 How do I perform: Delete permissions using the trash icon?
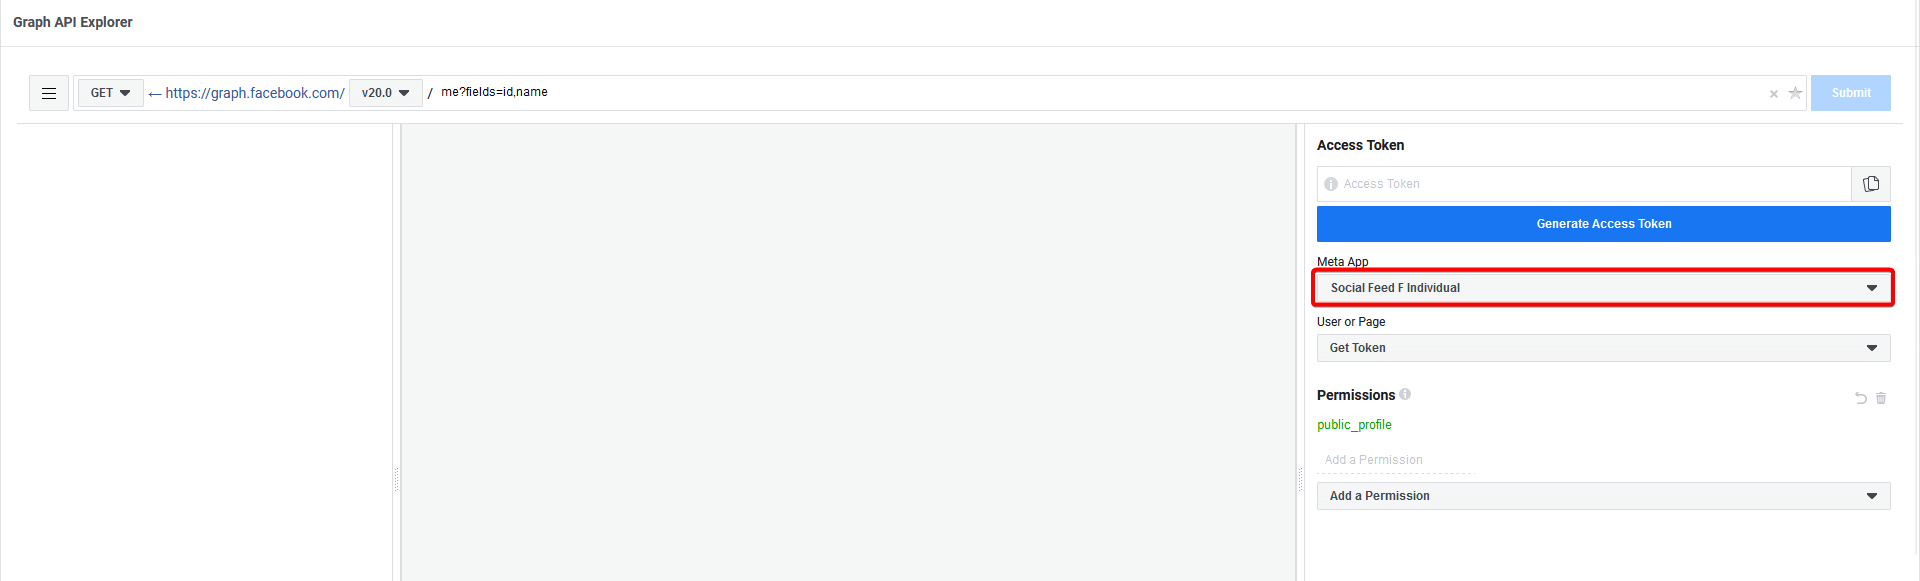click(x=1881, y=398)
